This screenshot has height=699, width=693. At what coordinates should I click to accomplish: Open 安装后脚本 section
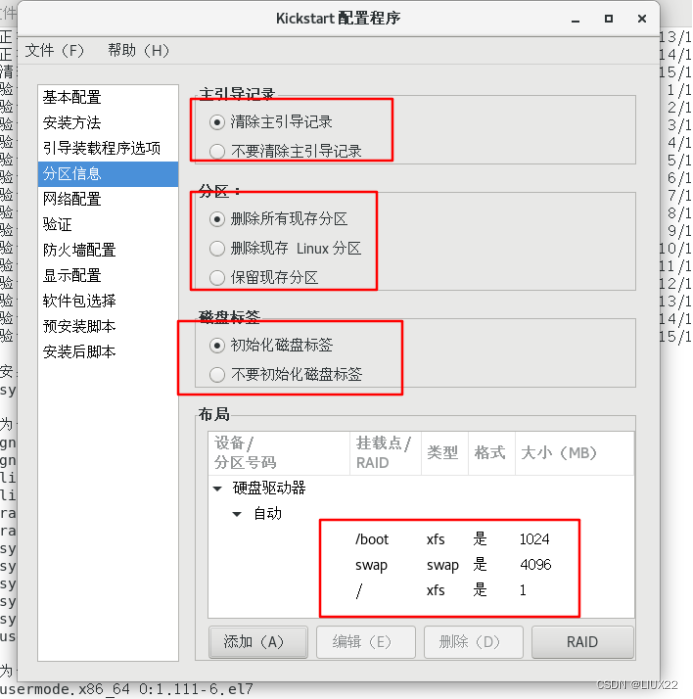click(108, 352)
